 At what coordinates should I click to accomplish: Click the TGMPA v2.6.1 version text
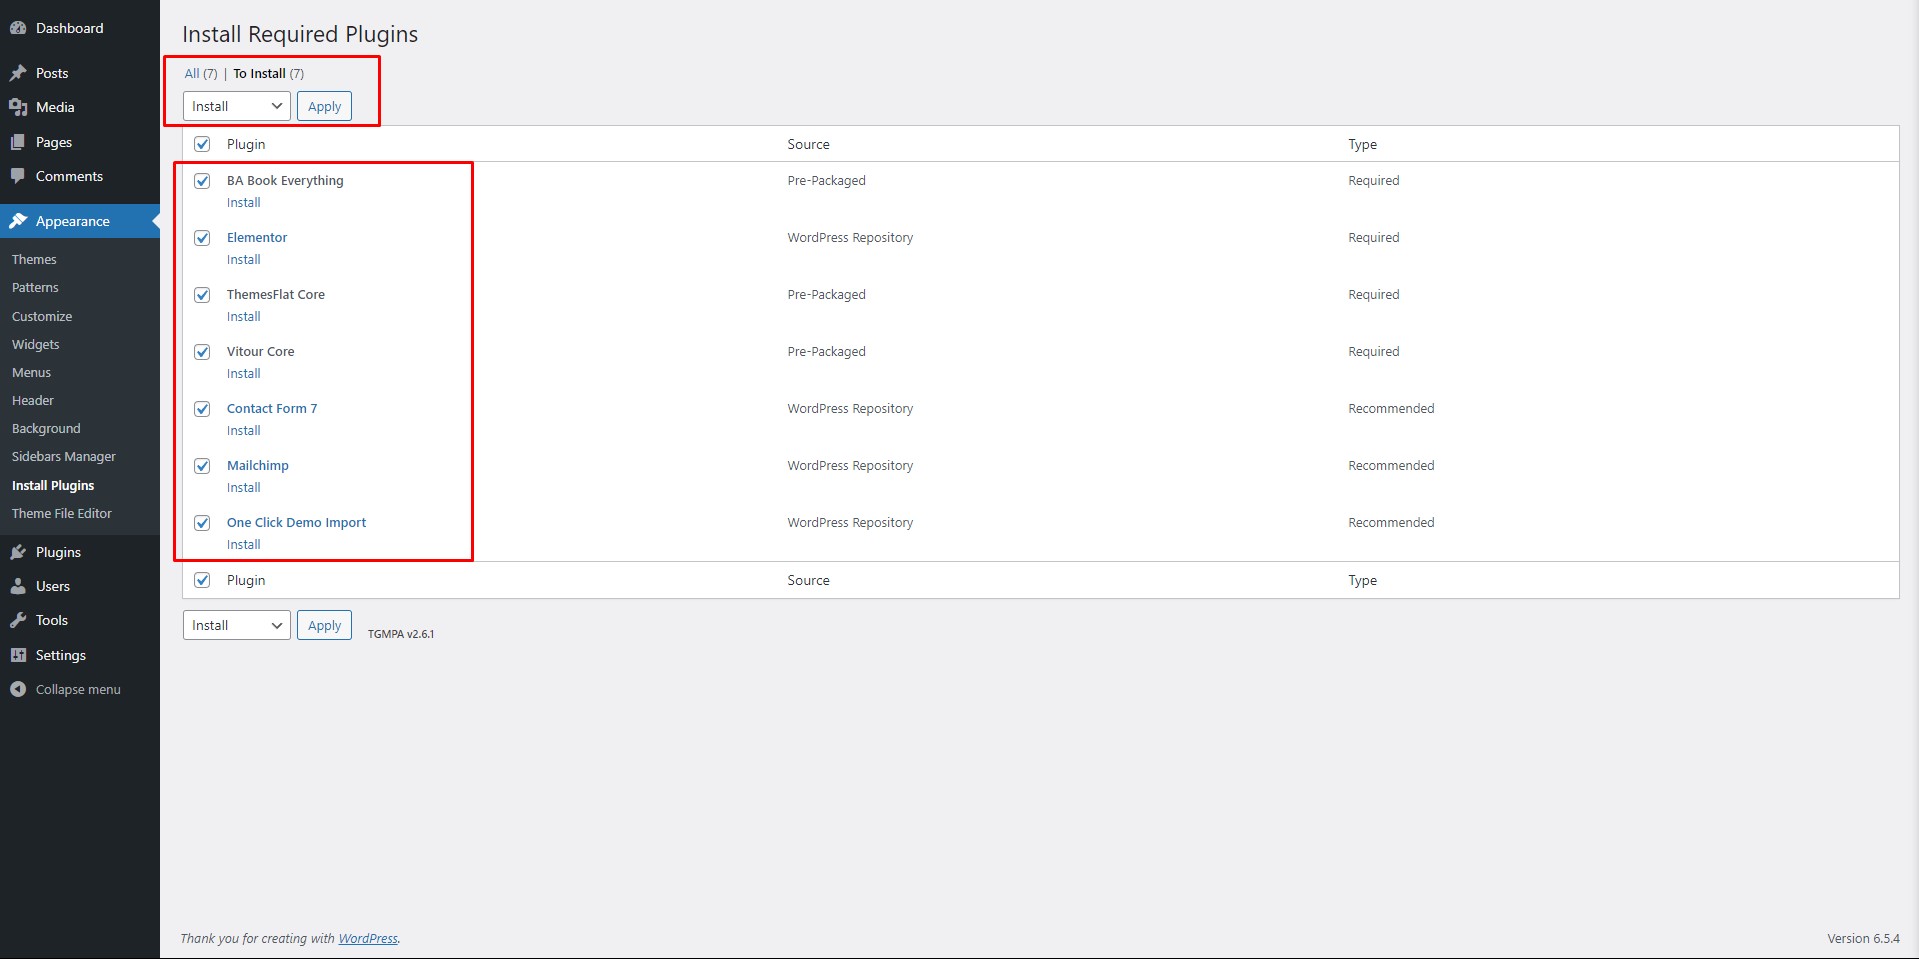coord(401,634)
